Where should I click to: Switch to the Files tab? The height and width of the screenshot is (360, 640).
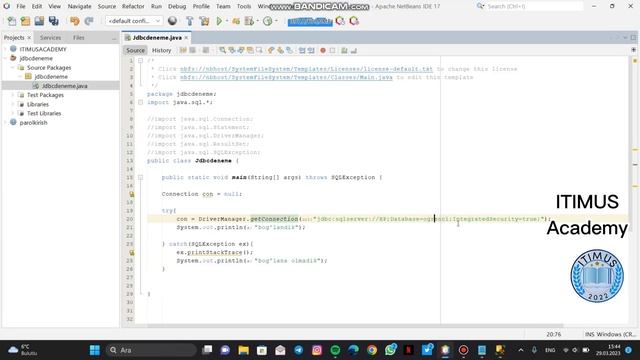(x=79, y=38)
